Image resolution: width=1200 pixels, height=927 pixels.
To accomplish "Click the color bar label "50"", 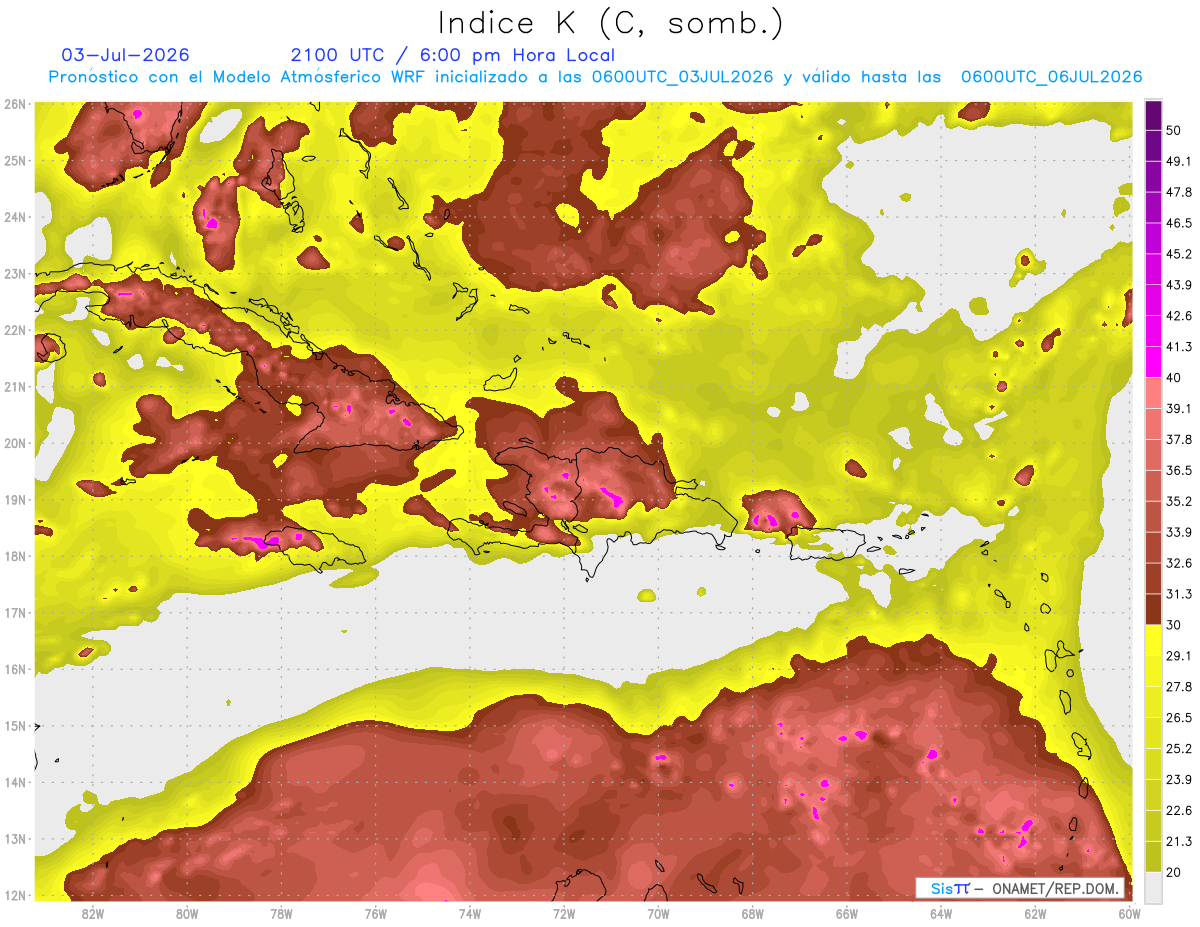I will pos(1175,131).
